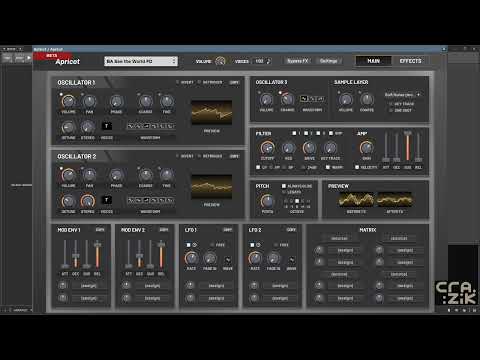480x360 pixels.
Task: Open first assign dropdown in LFO 1
Action: point(216,286)
